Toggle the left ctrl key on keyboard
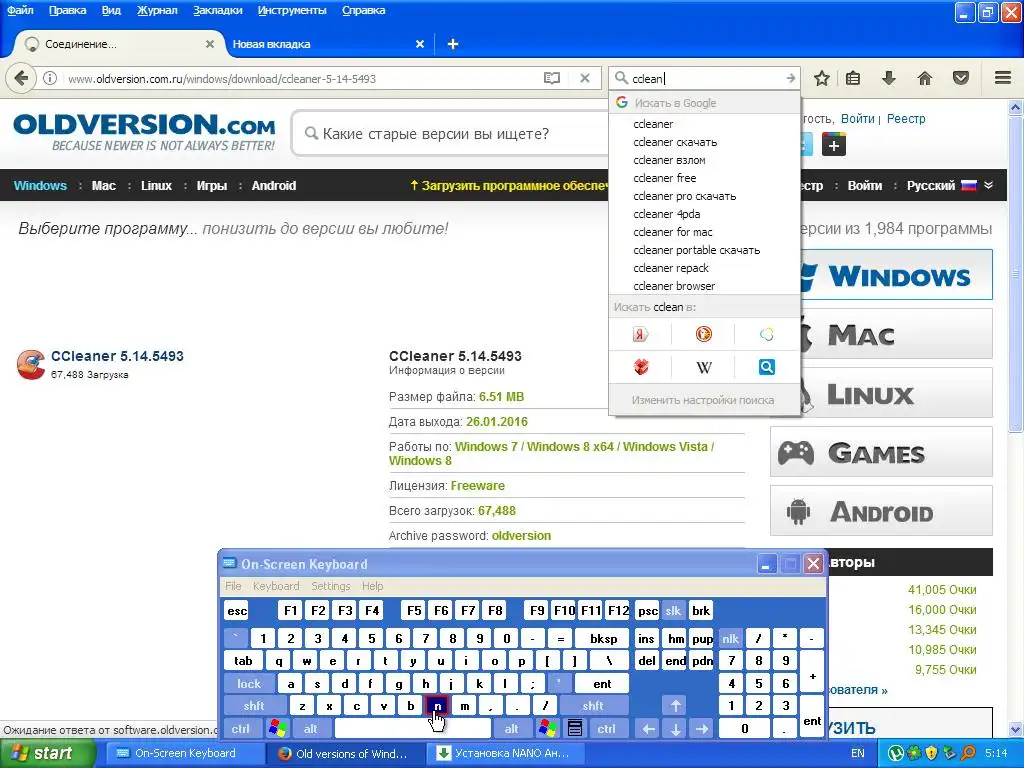The height and width of the screenshot is (768, 1024). (241, 728)
